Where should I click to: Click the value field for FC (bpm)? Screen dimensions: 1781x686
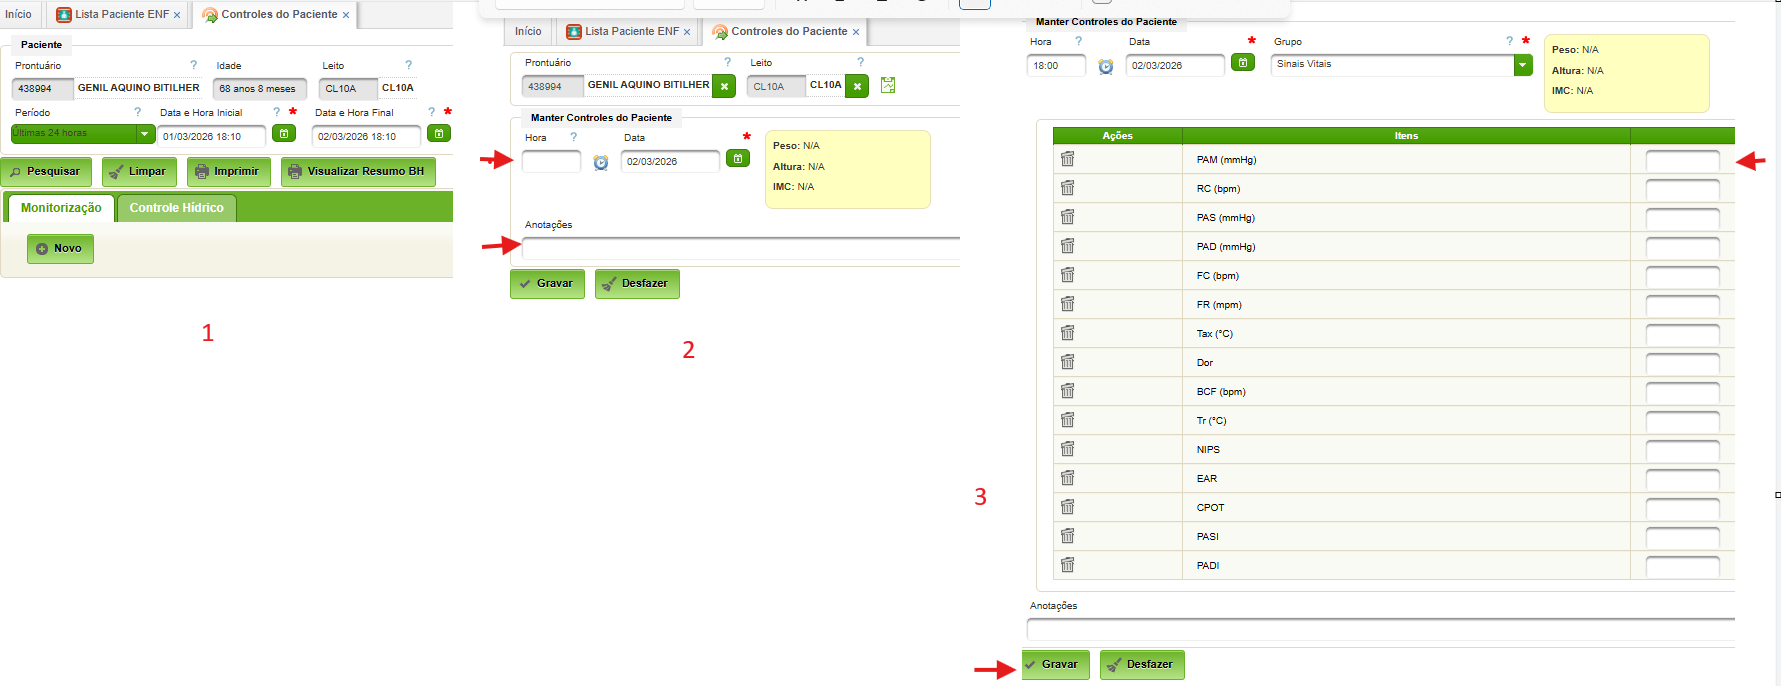click(x=1682, y=276)
